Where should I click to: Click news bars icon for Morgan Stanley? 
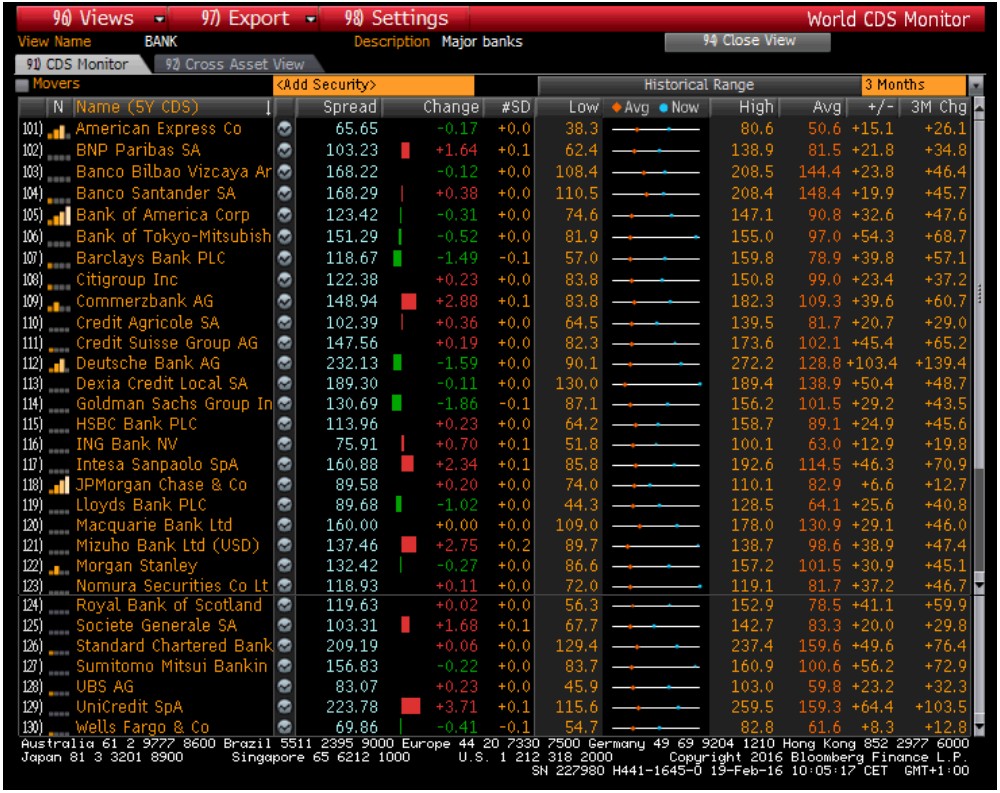coord(59,570)
